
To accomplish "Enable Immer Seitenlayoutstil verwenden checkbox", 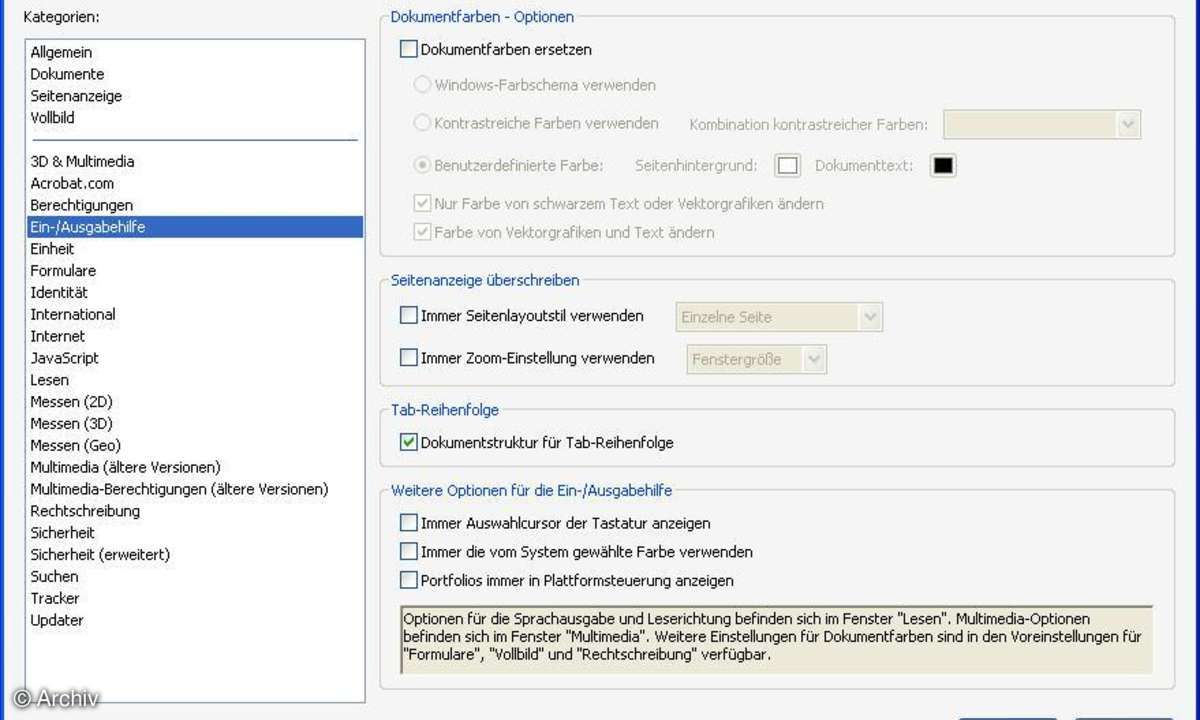I will [408, 315].
